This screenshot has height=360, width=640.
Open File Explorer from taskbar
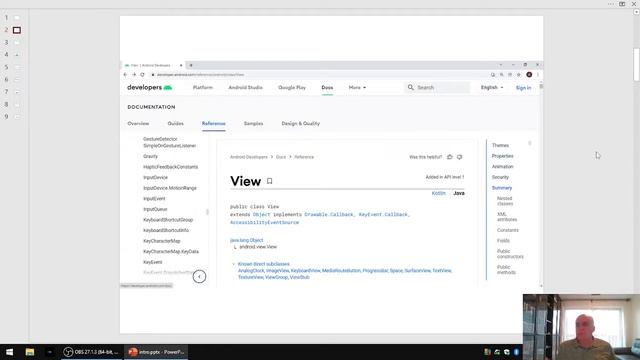tap(30, 352)
